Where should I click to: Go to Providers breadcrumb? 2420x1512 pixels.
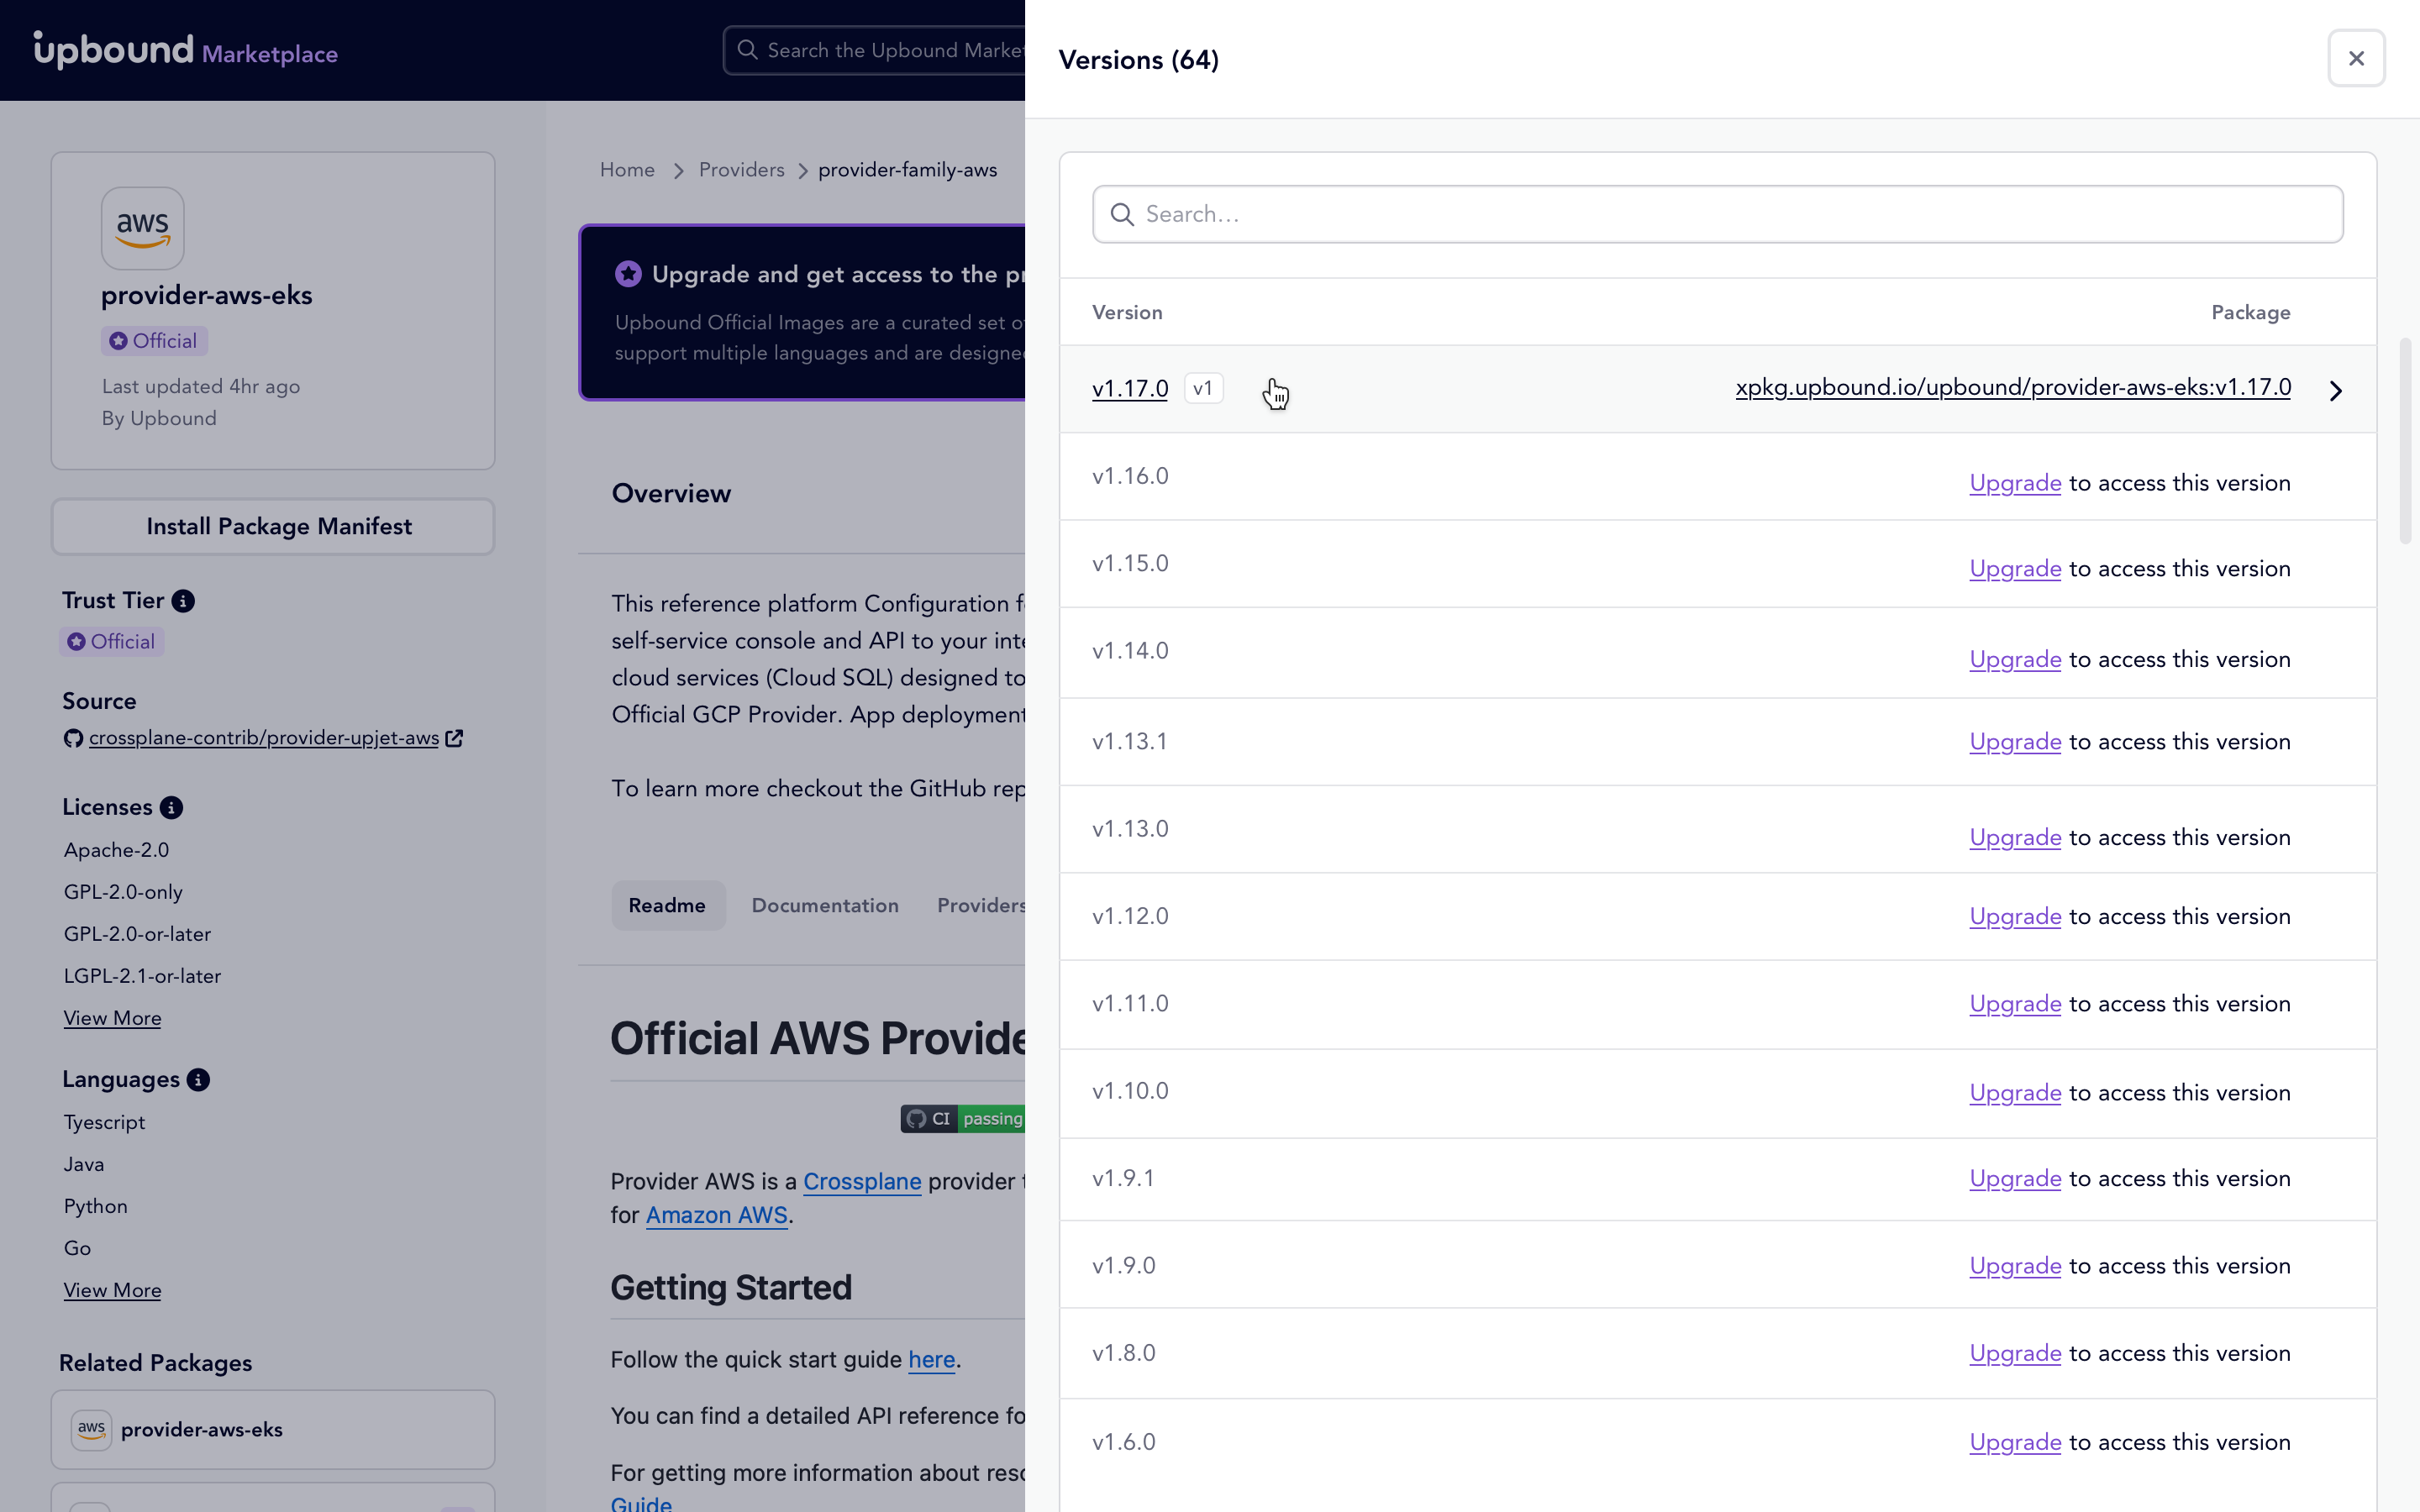pyautogui.click(x=741, y=170)
